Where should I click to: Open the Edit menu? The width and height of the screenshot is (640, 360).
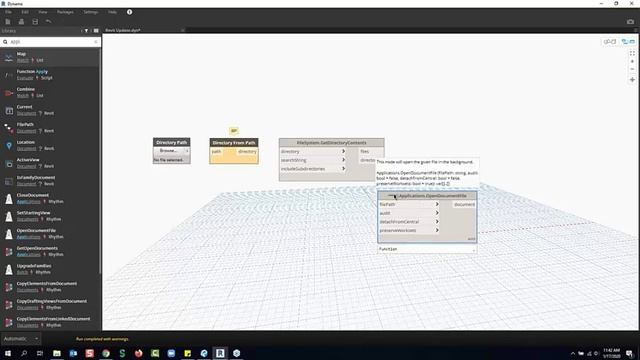(x=25, y=12)
